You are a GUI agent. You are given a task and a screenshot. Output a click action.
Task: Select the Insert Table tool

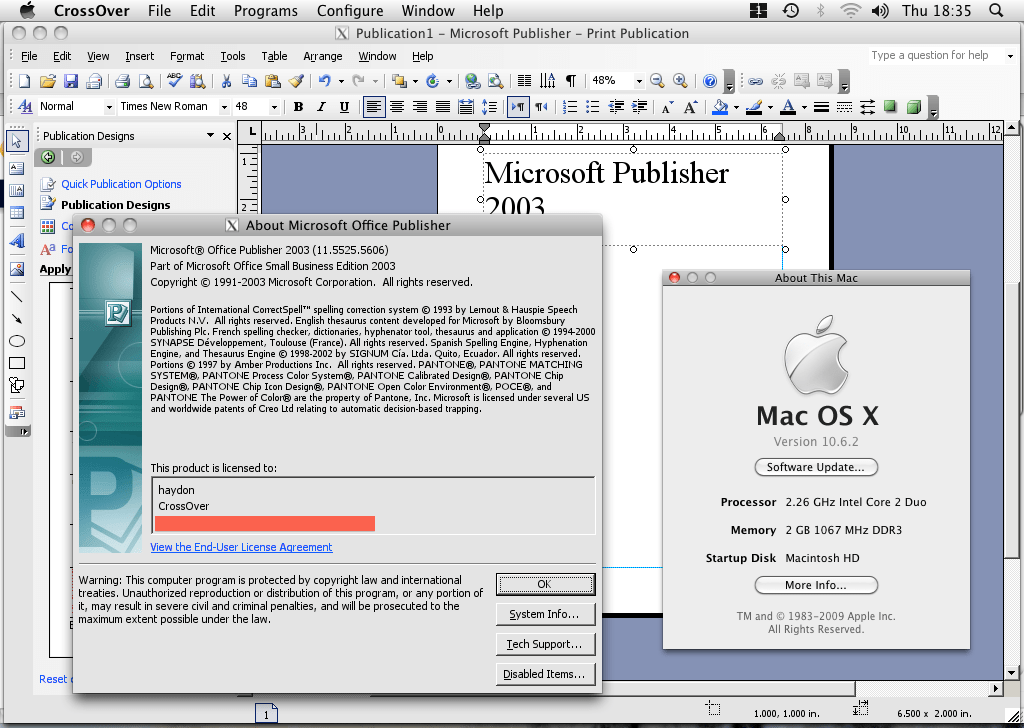tap(16, 213)
